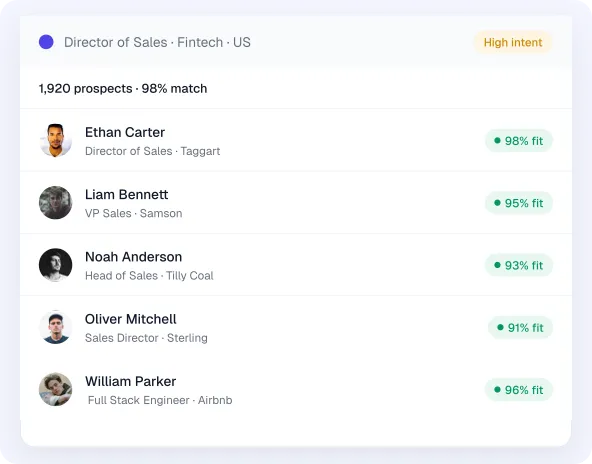This screenshot has width=592, height=464.
Task: Select the 93% fit tag
Action: (519, 265)
